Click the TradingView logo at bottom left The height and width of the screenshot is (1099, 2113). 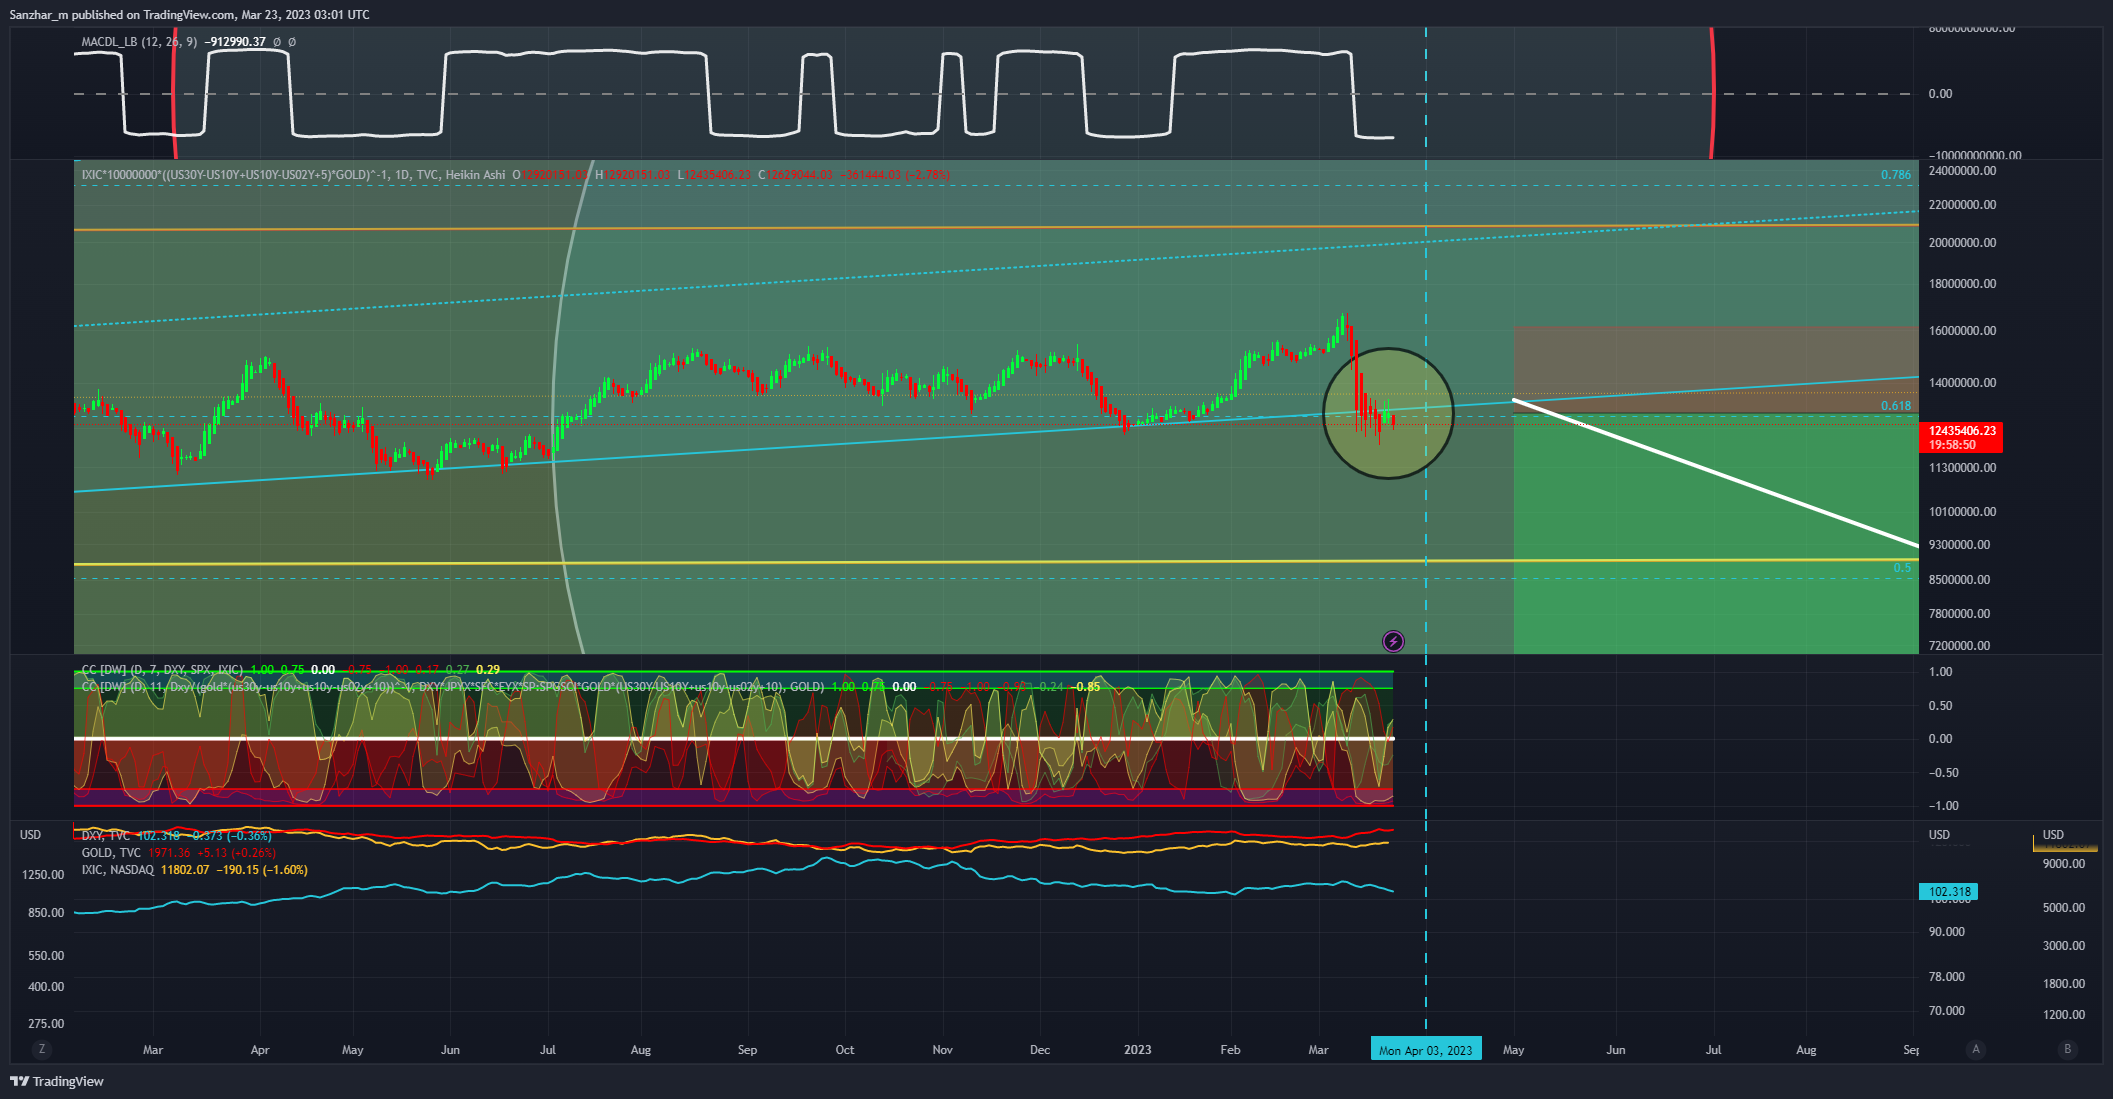pos(57,1081)
